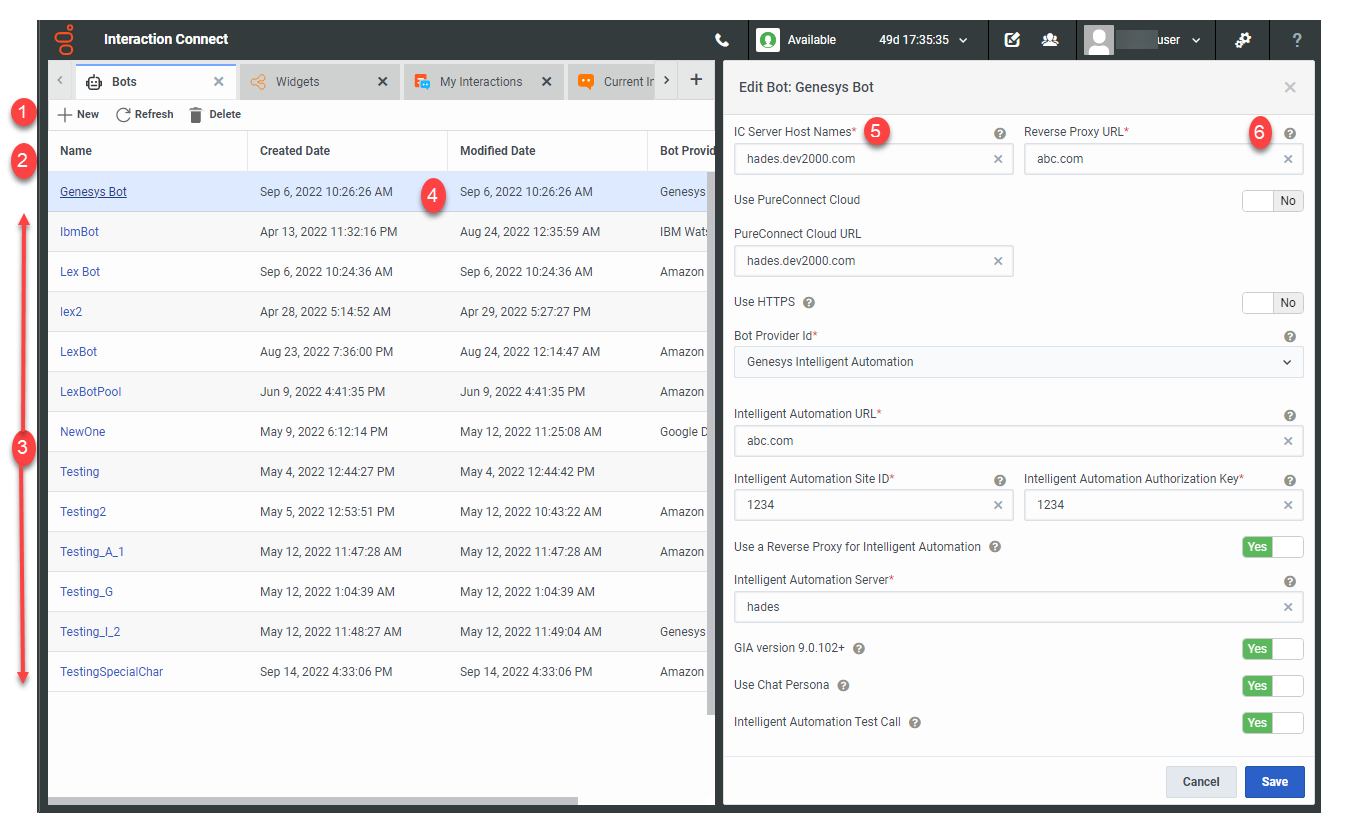Click the green Available status icon
Screen dimensions: 1358x821
tap(767, 40)
